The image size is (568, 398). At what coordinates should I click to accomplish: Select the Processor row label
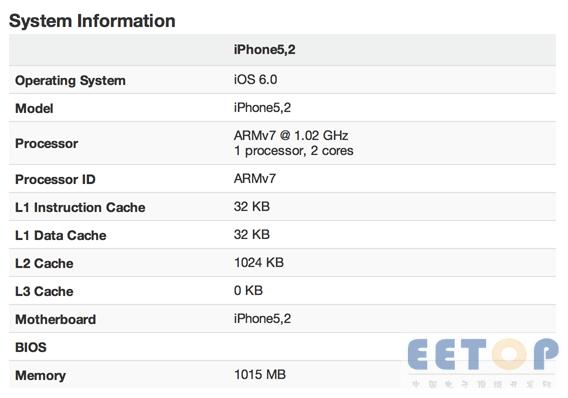coord(46,143)
